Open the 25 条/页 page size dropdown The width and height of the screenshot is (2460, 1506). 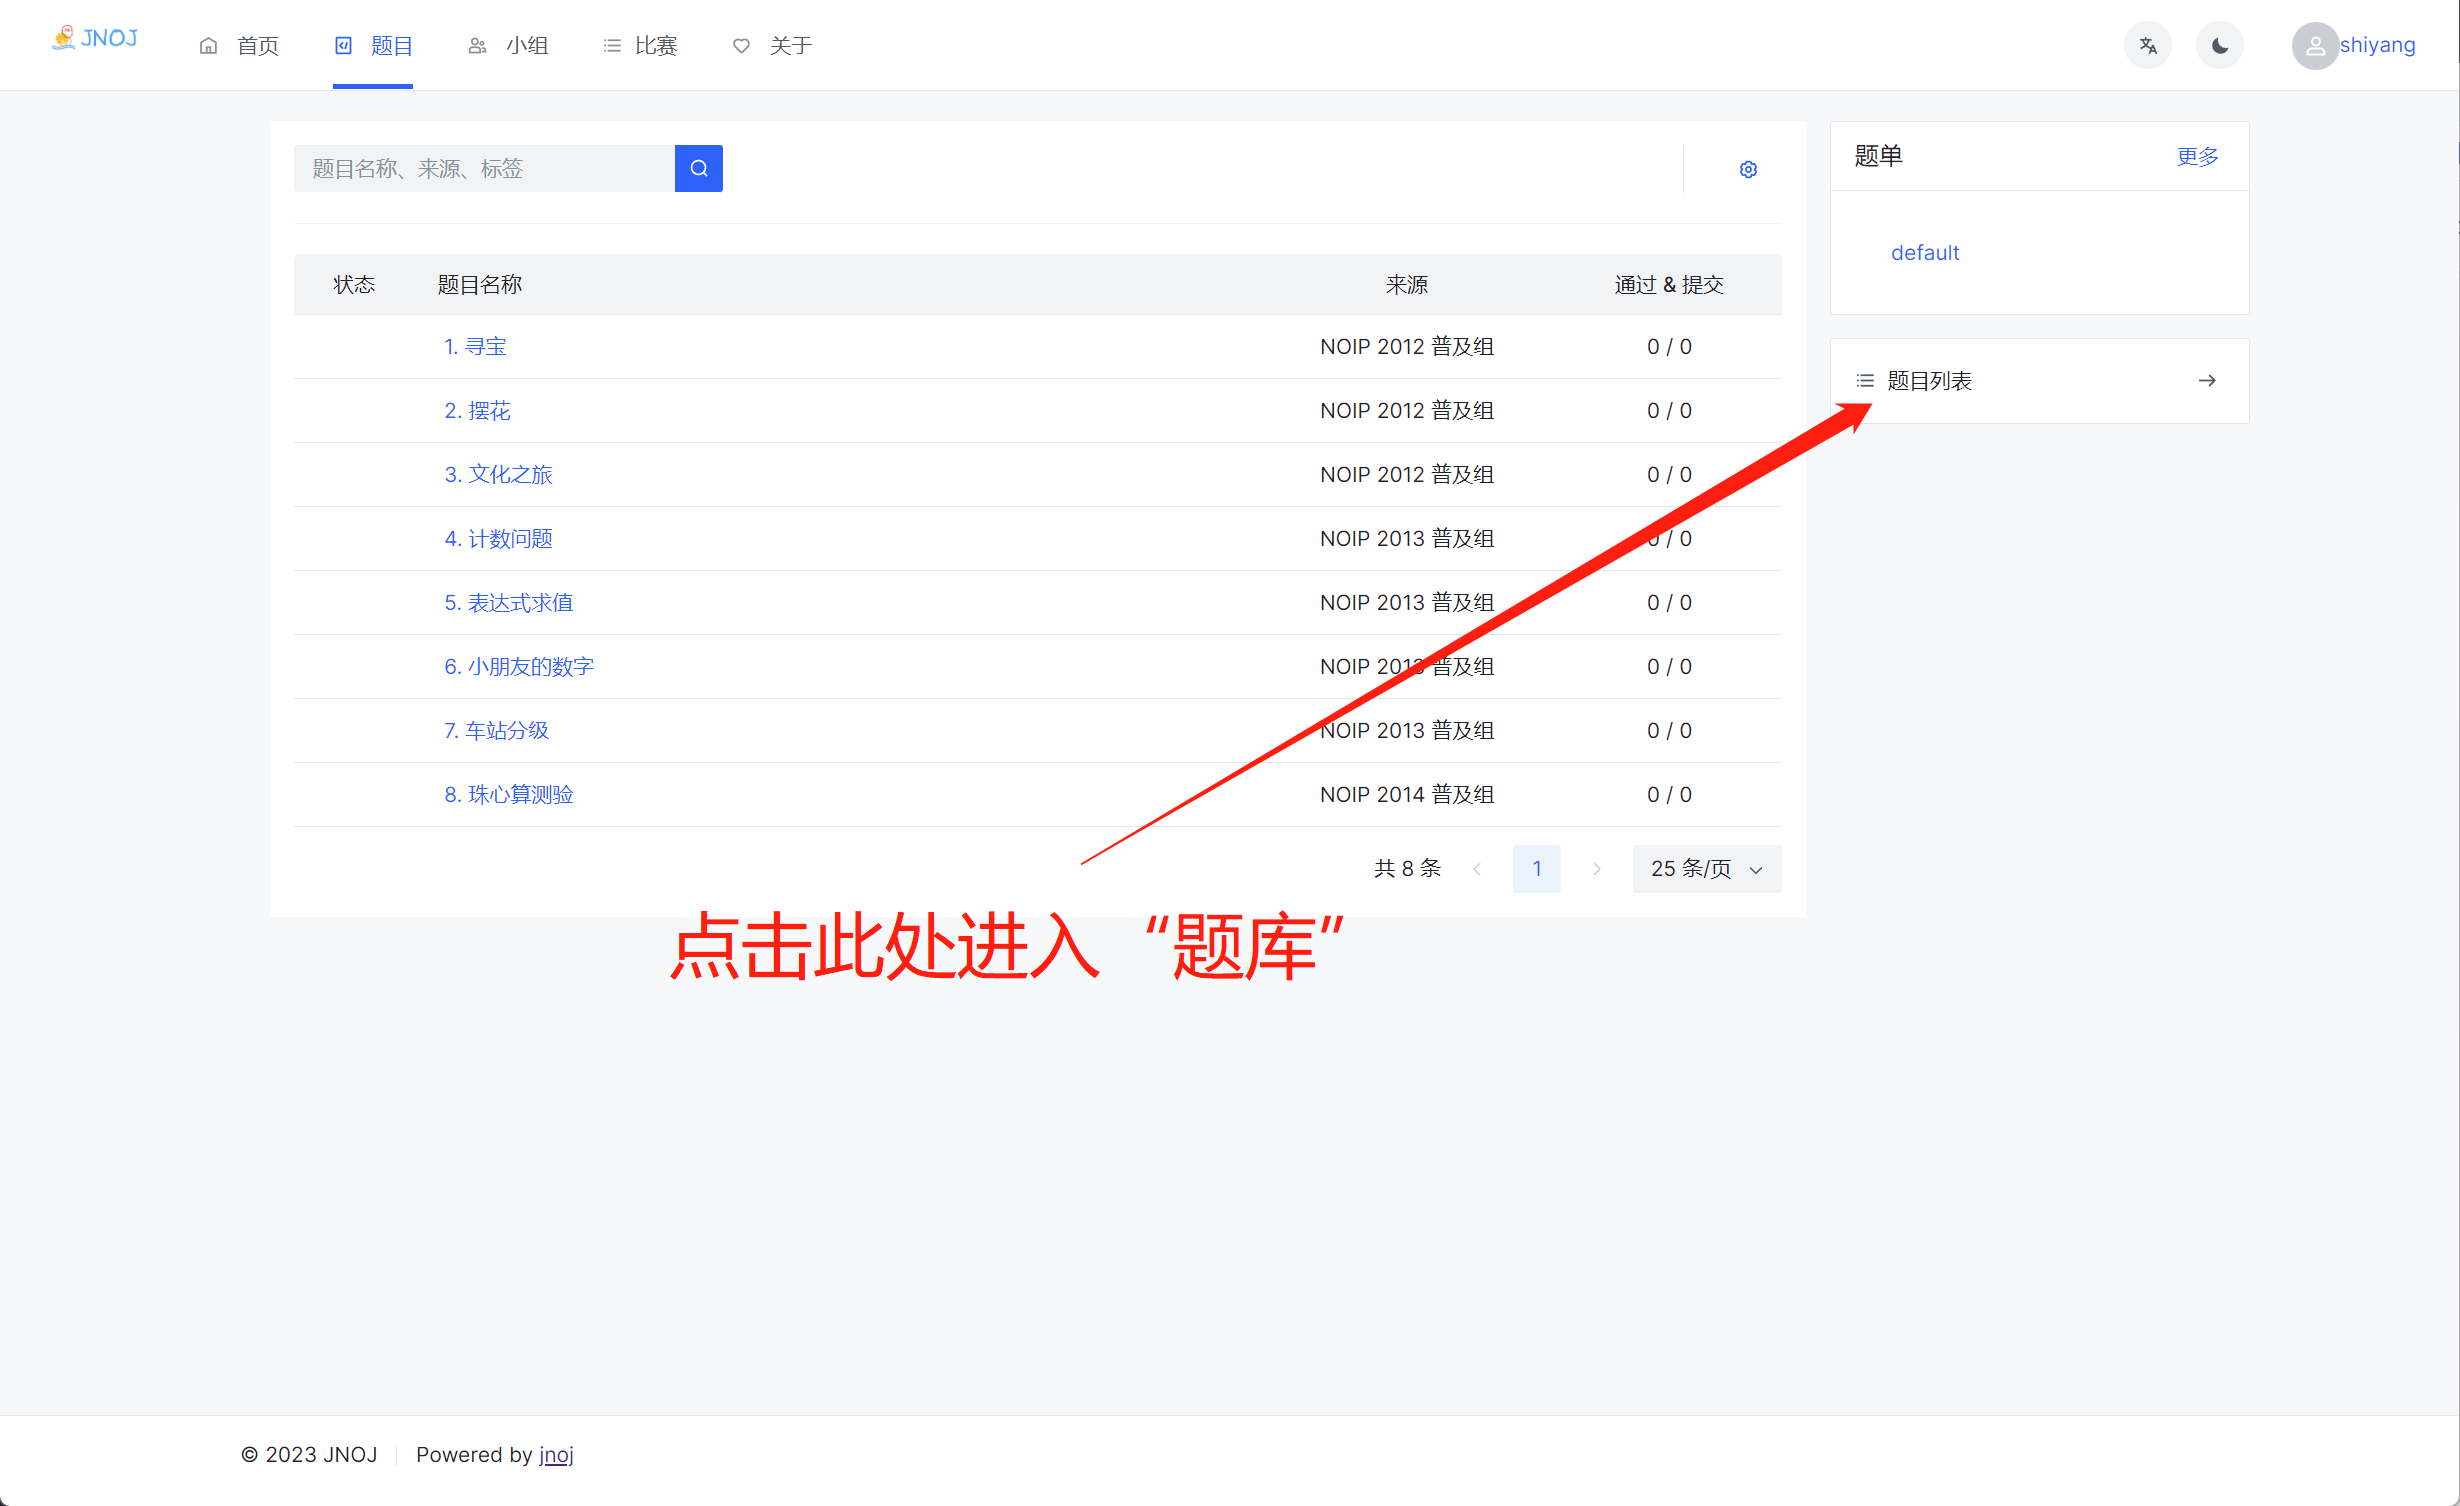pos(1707,869)
